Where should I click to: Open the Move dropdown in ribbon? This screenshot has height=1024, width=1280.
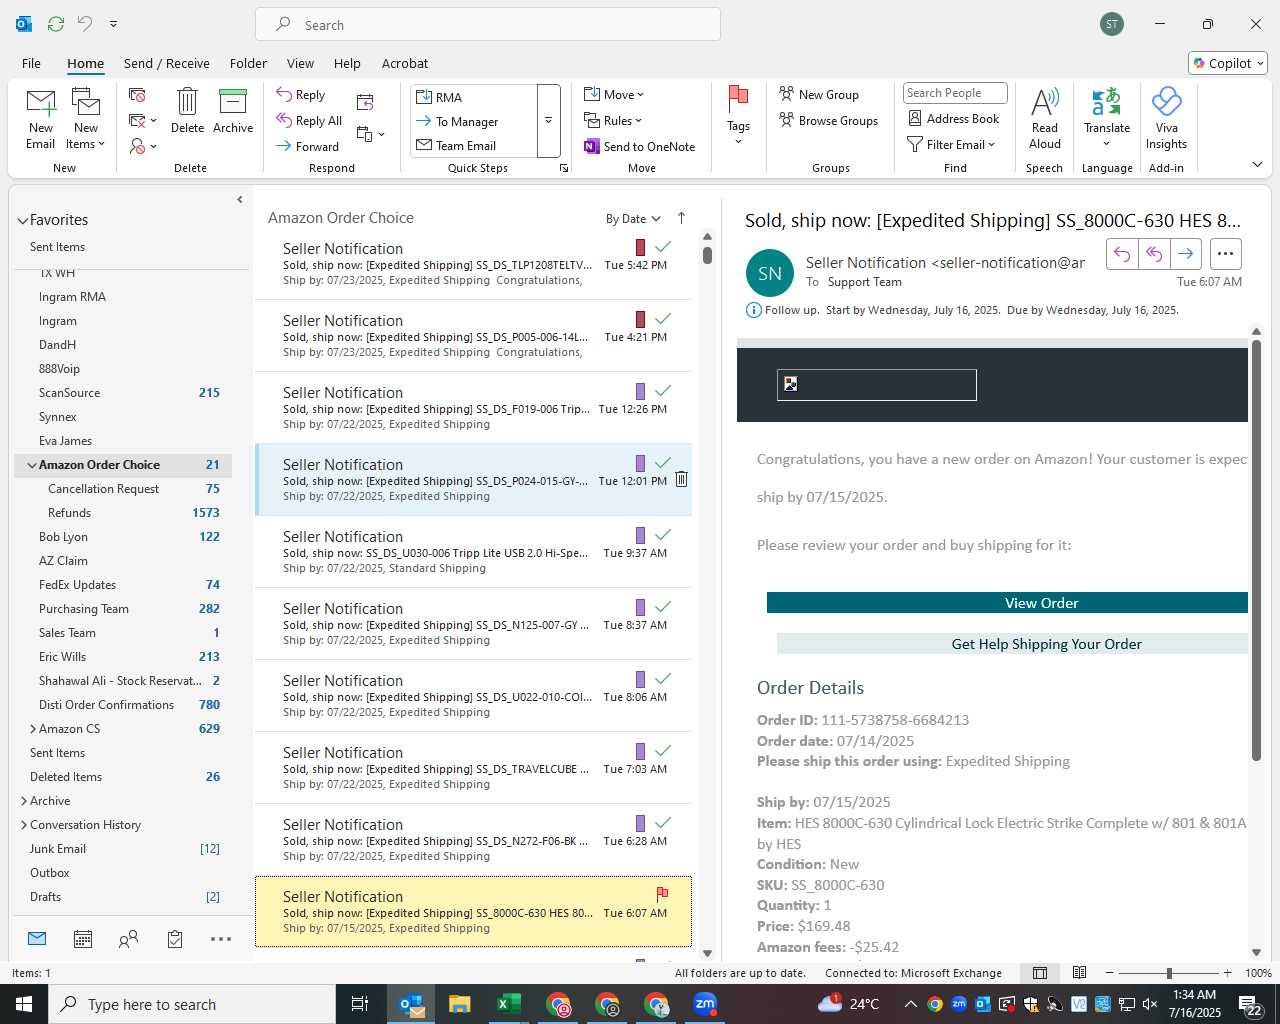[614, 95]
